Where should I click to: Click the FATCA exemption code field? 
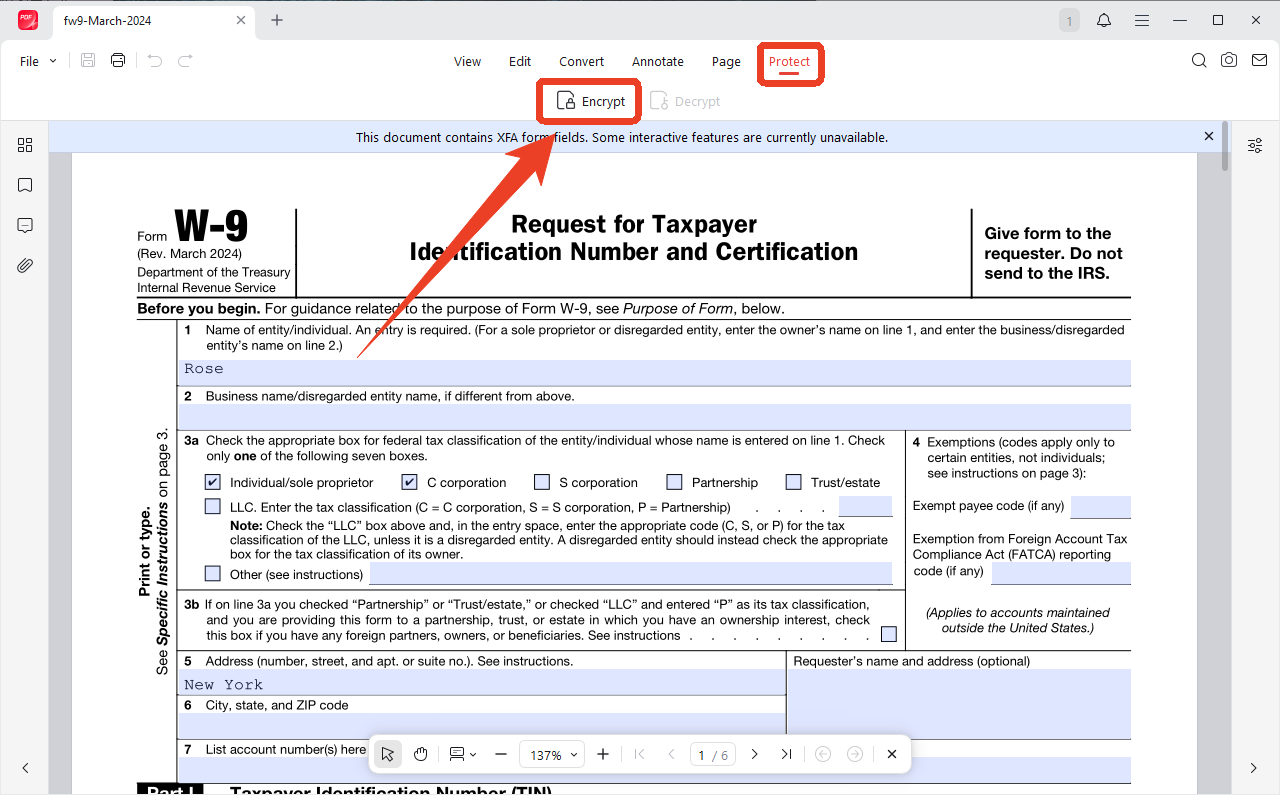[1061, 573]
